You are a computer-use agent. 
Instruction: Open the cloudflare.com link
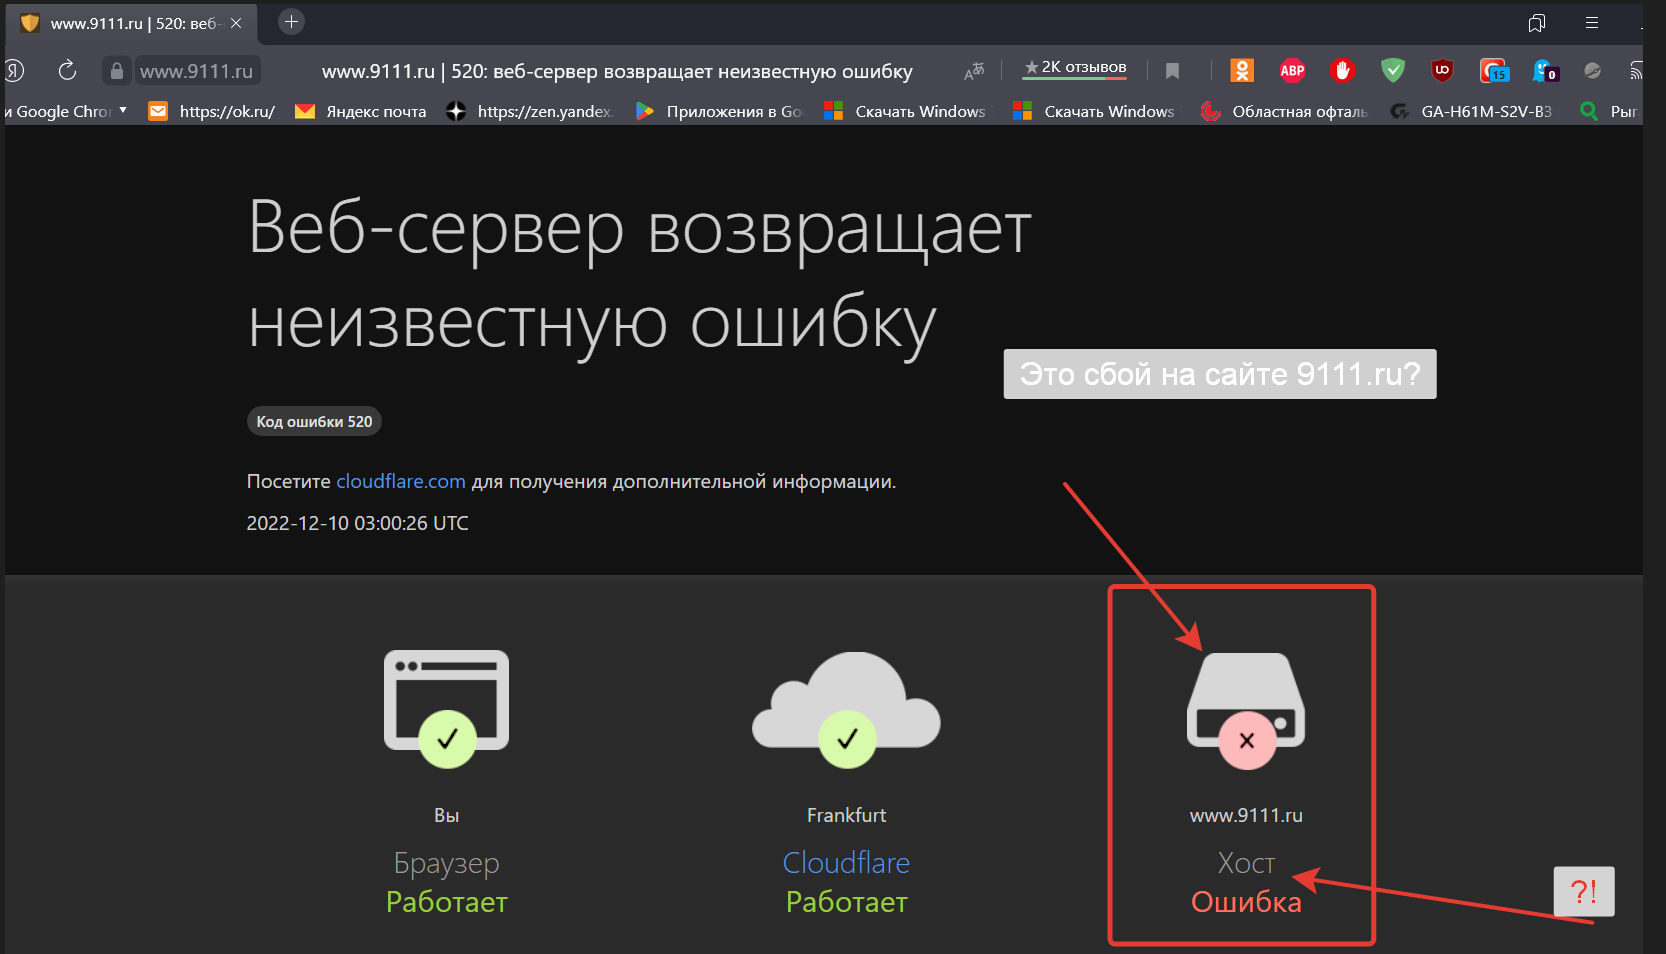[x=400, y=481]
